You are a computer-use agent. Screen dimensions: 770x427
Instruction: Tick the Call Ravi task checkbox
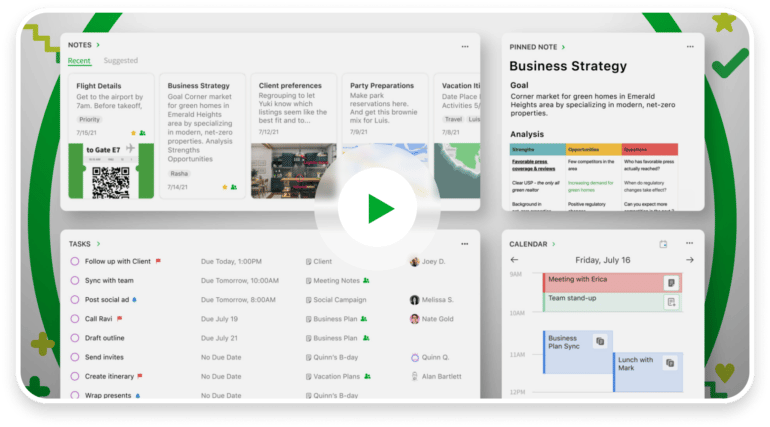[x=74, y=319]
